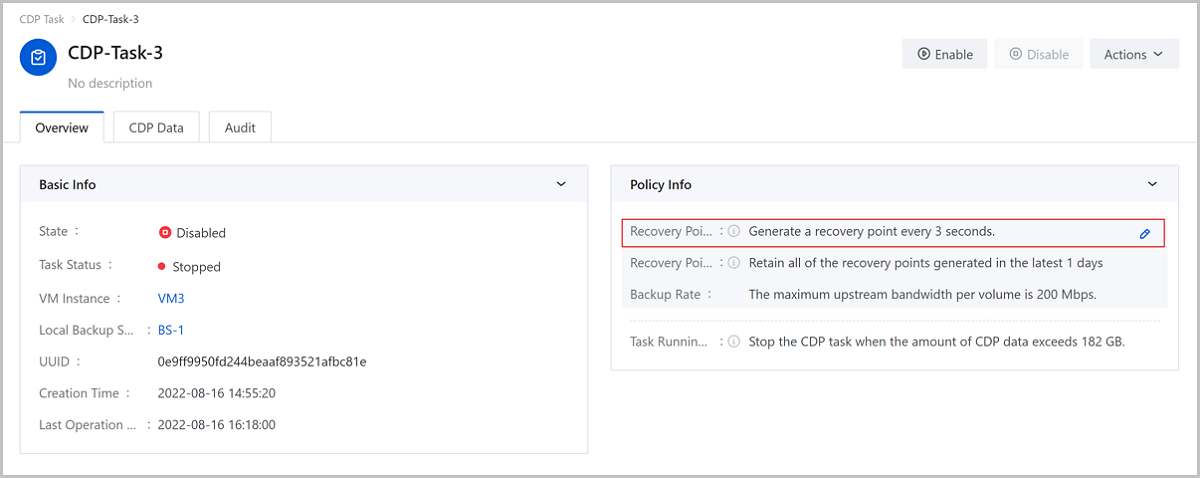The image size is (1200, 478).
Task: Click the red Disabled state icon
Action: tap(165, 232)
